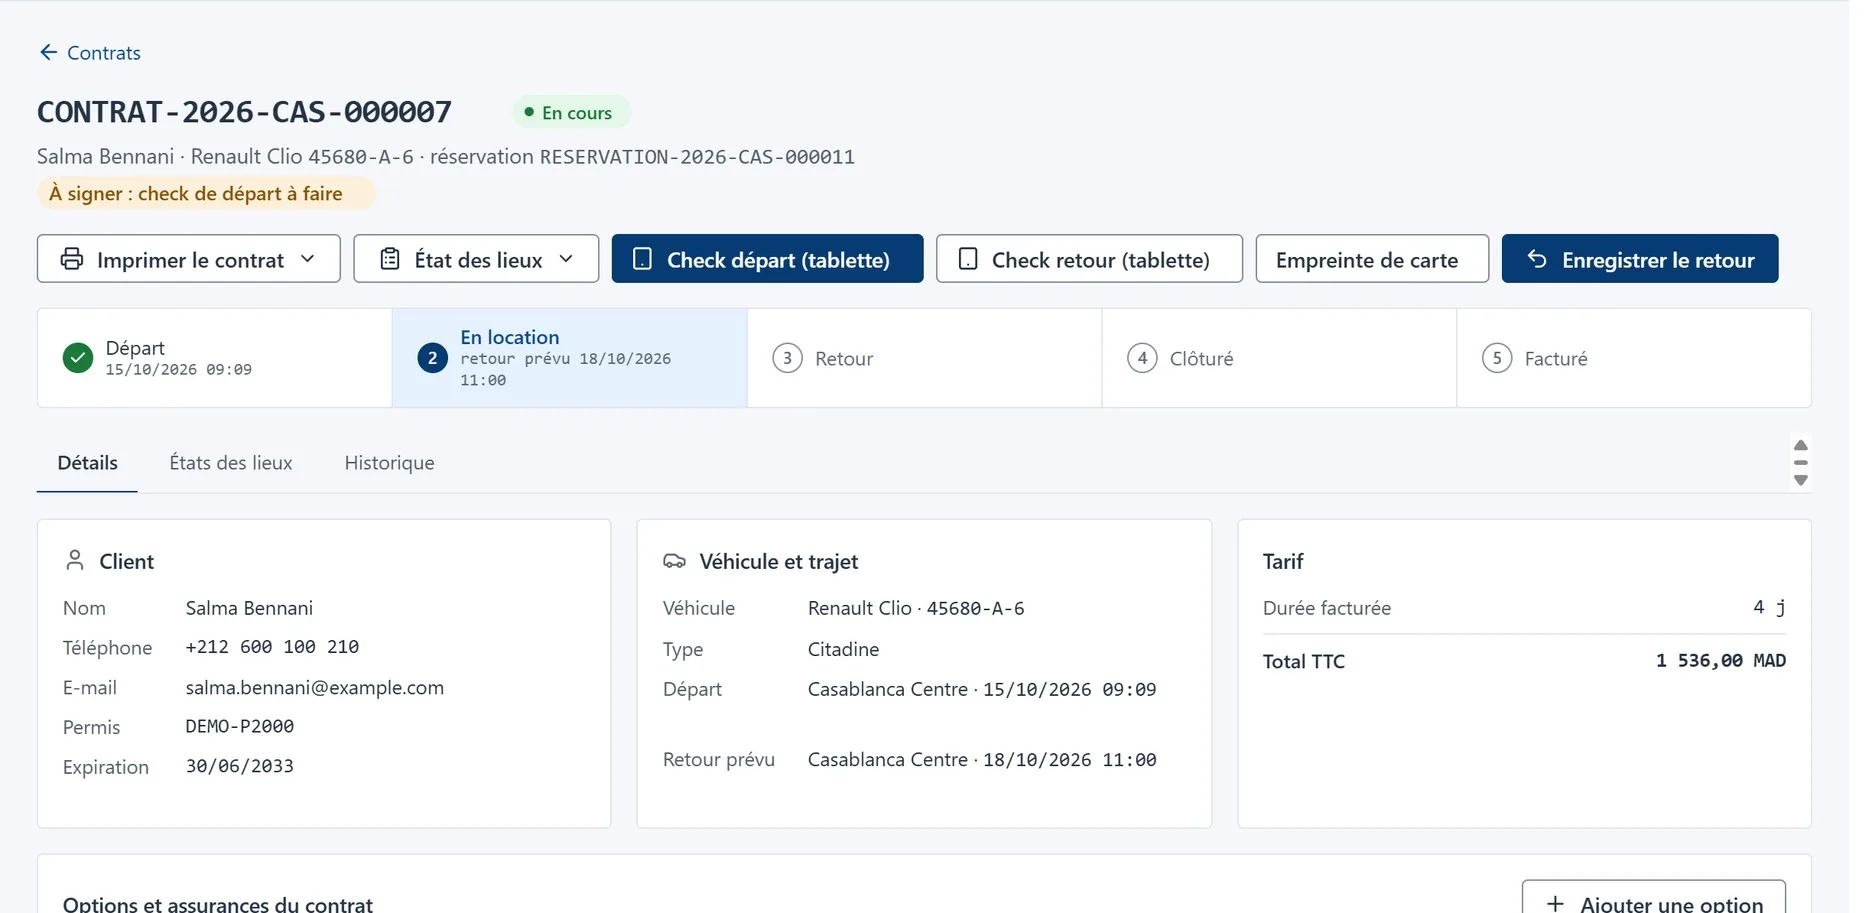This screenshot has height=913, width=1872.
Task: Select step 2 En location circle
Action: 432,358
